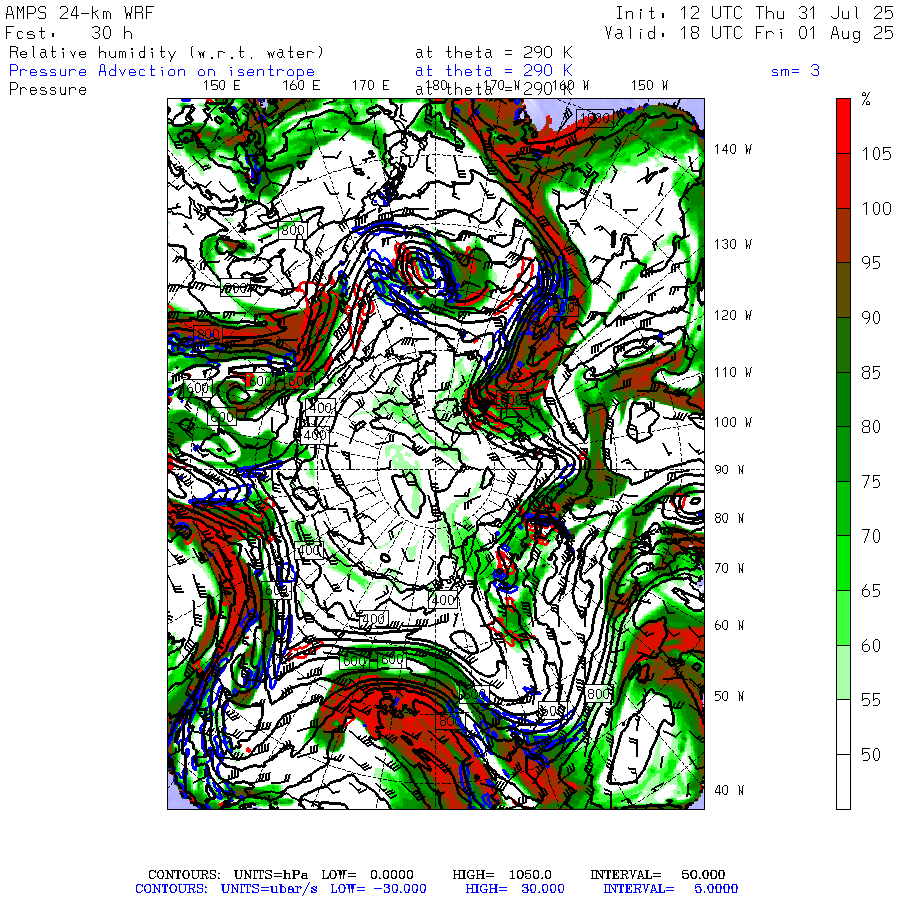This screenshot has height=900, width=900.
Task: Click the '40 W' longitude label
Action: (x=729, y=790)
